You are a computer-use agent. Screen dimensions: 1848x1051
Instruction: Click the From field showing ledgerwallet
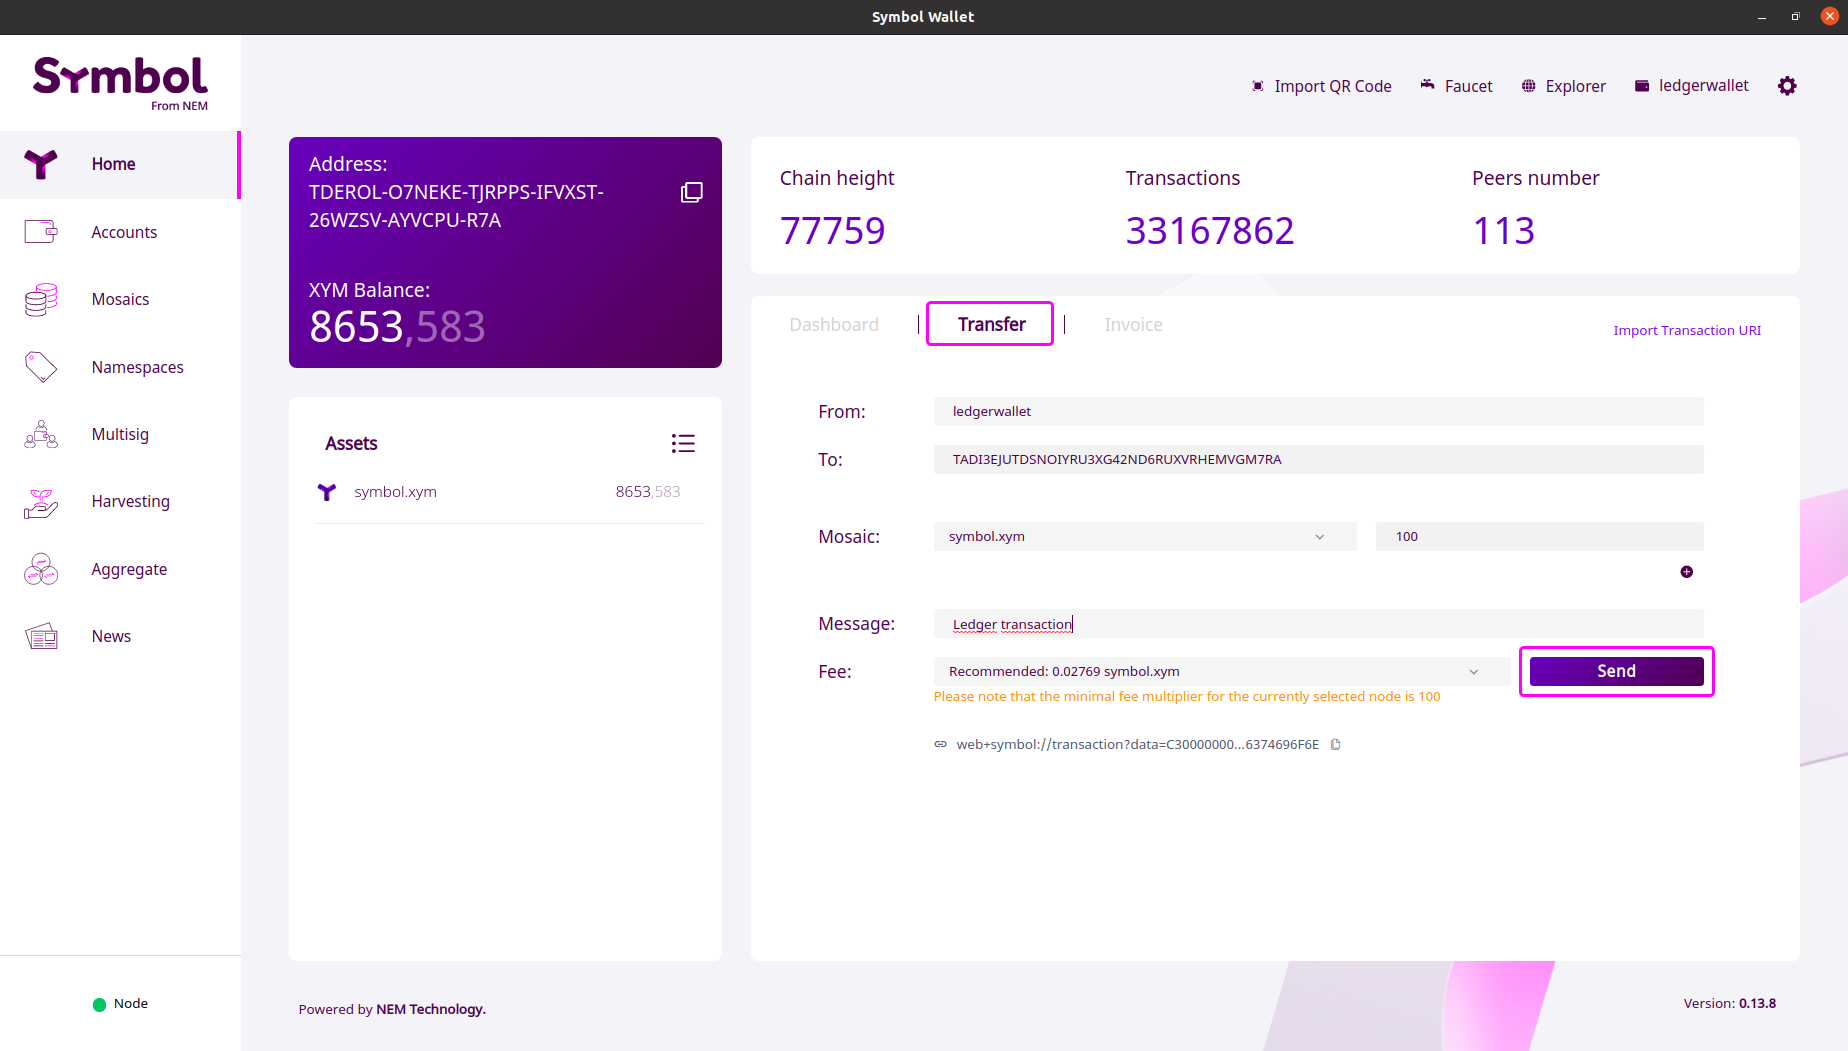pyautogui.click(x=1319, y=412)
